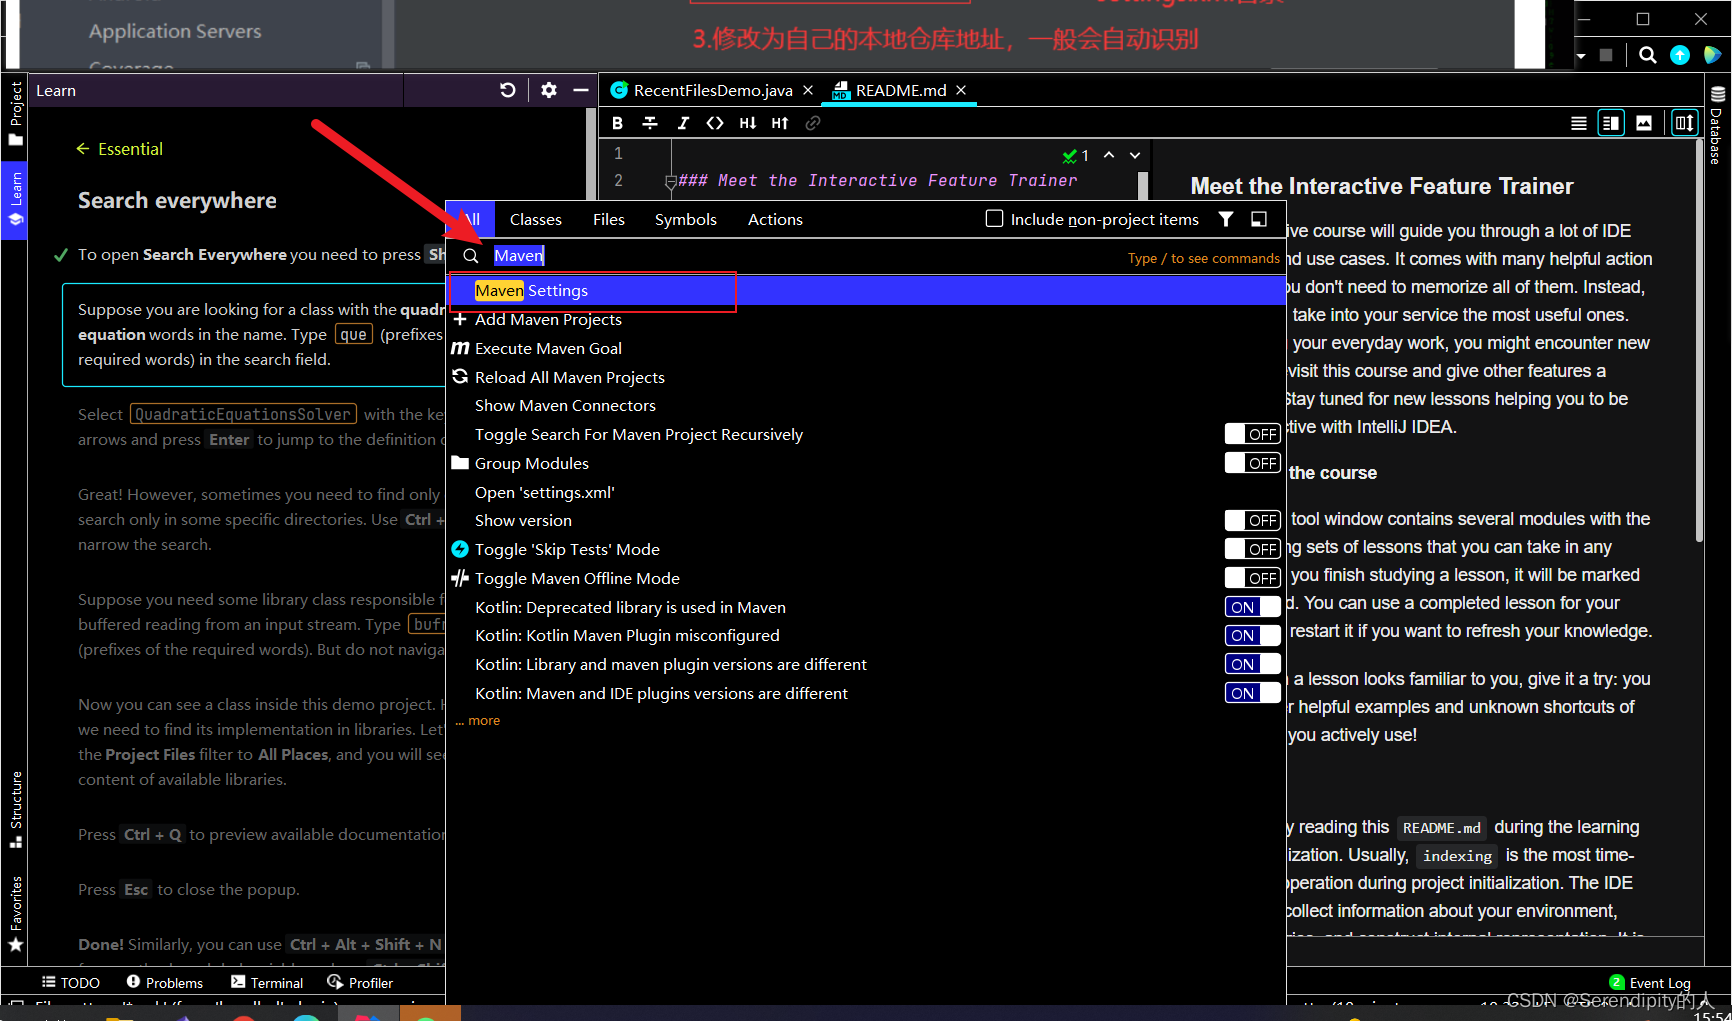The image size is (1732, 1021).
Task: Open Search Everywhere magnifier in top toolbar
Action: [1648, 55]
